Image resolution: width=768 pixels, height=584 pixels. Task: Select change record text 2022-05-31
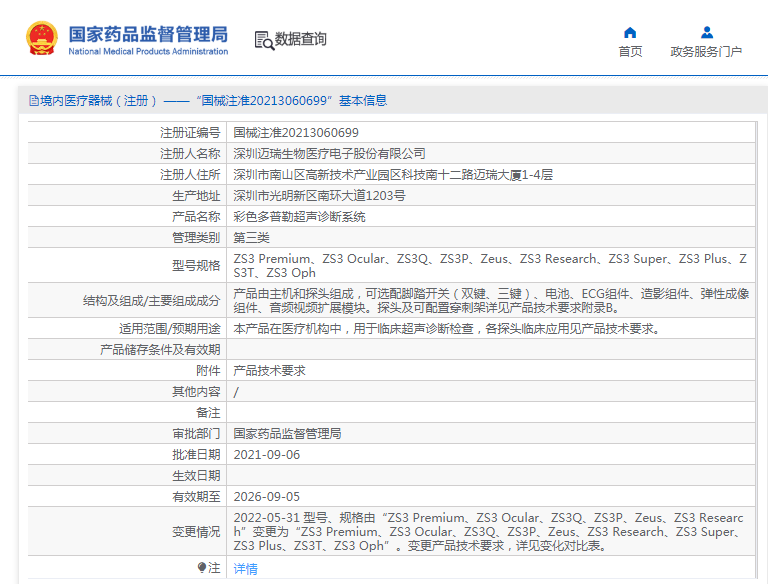coord(488,532)
